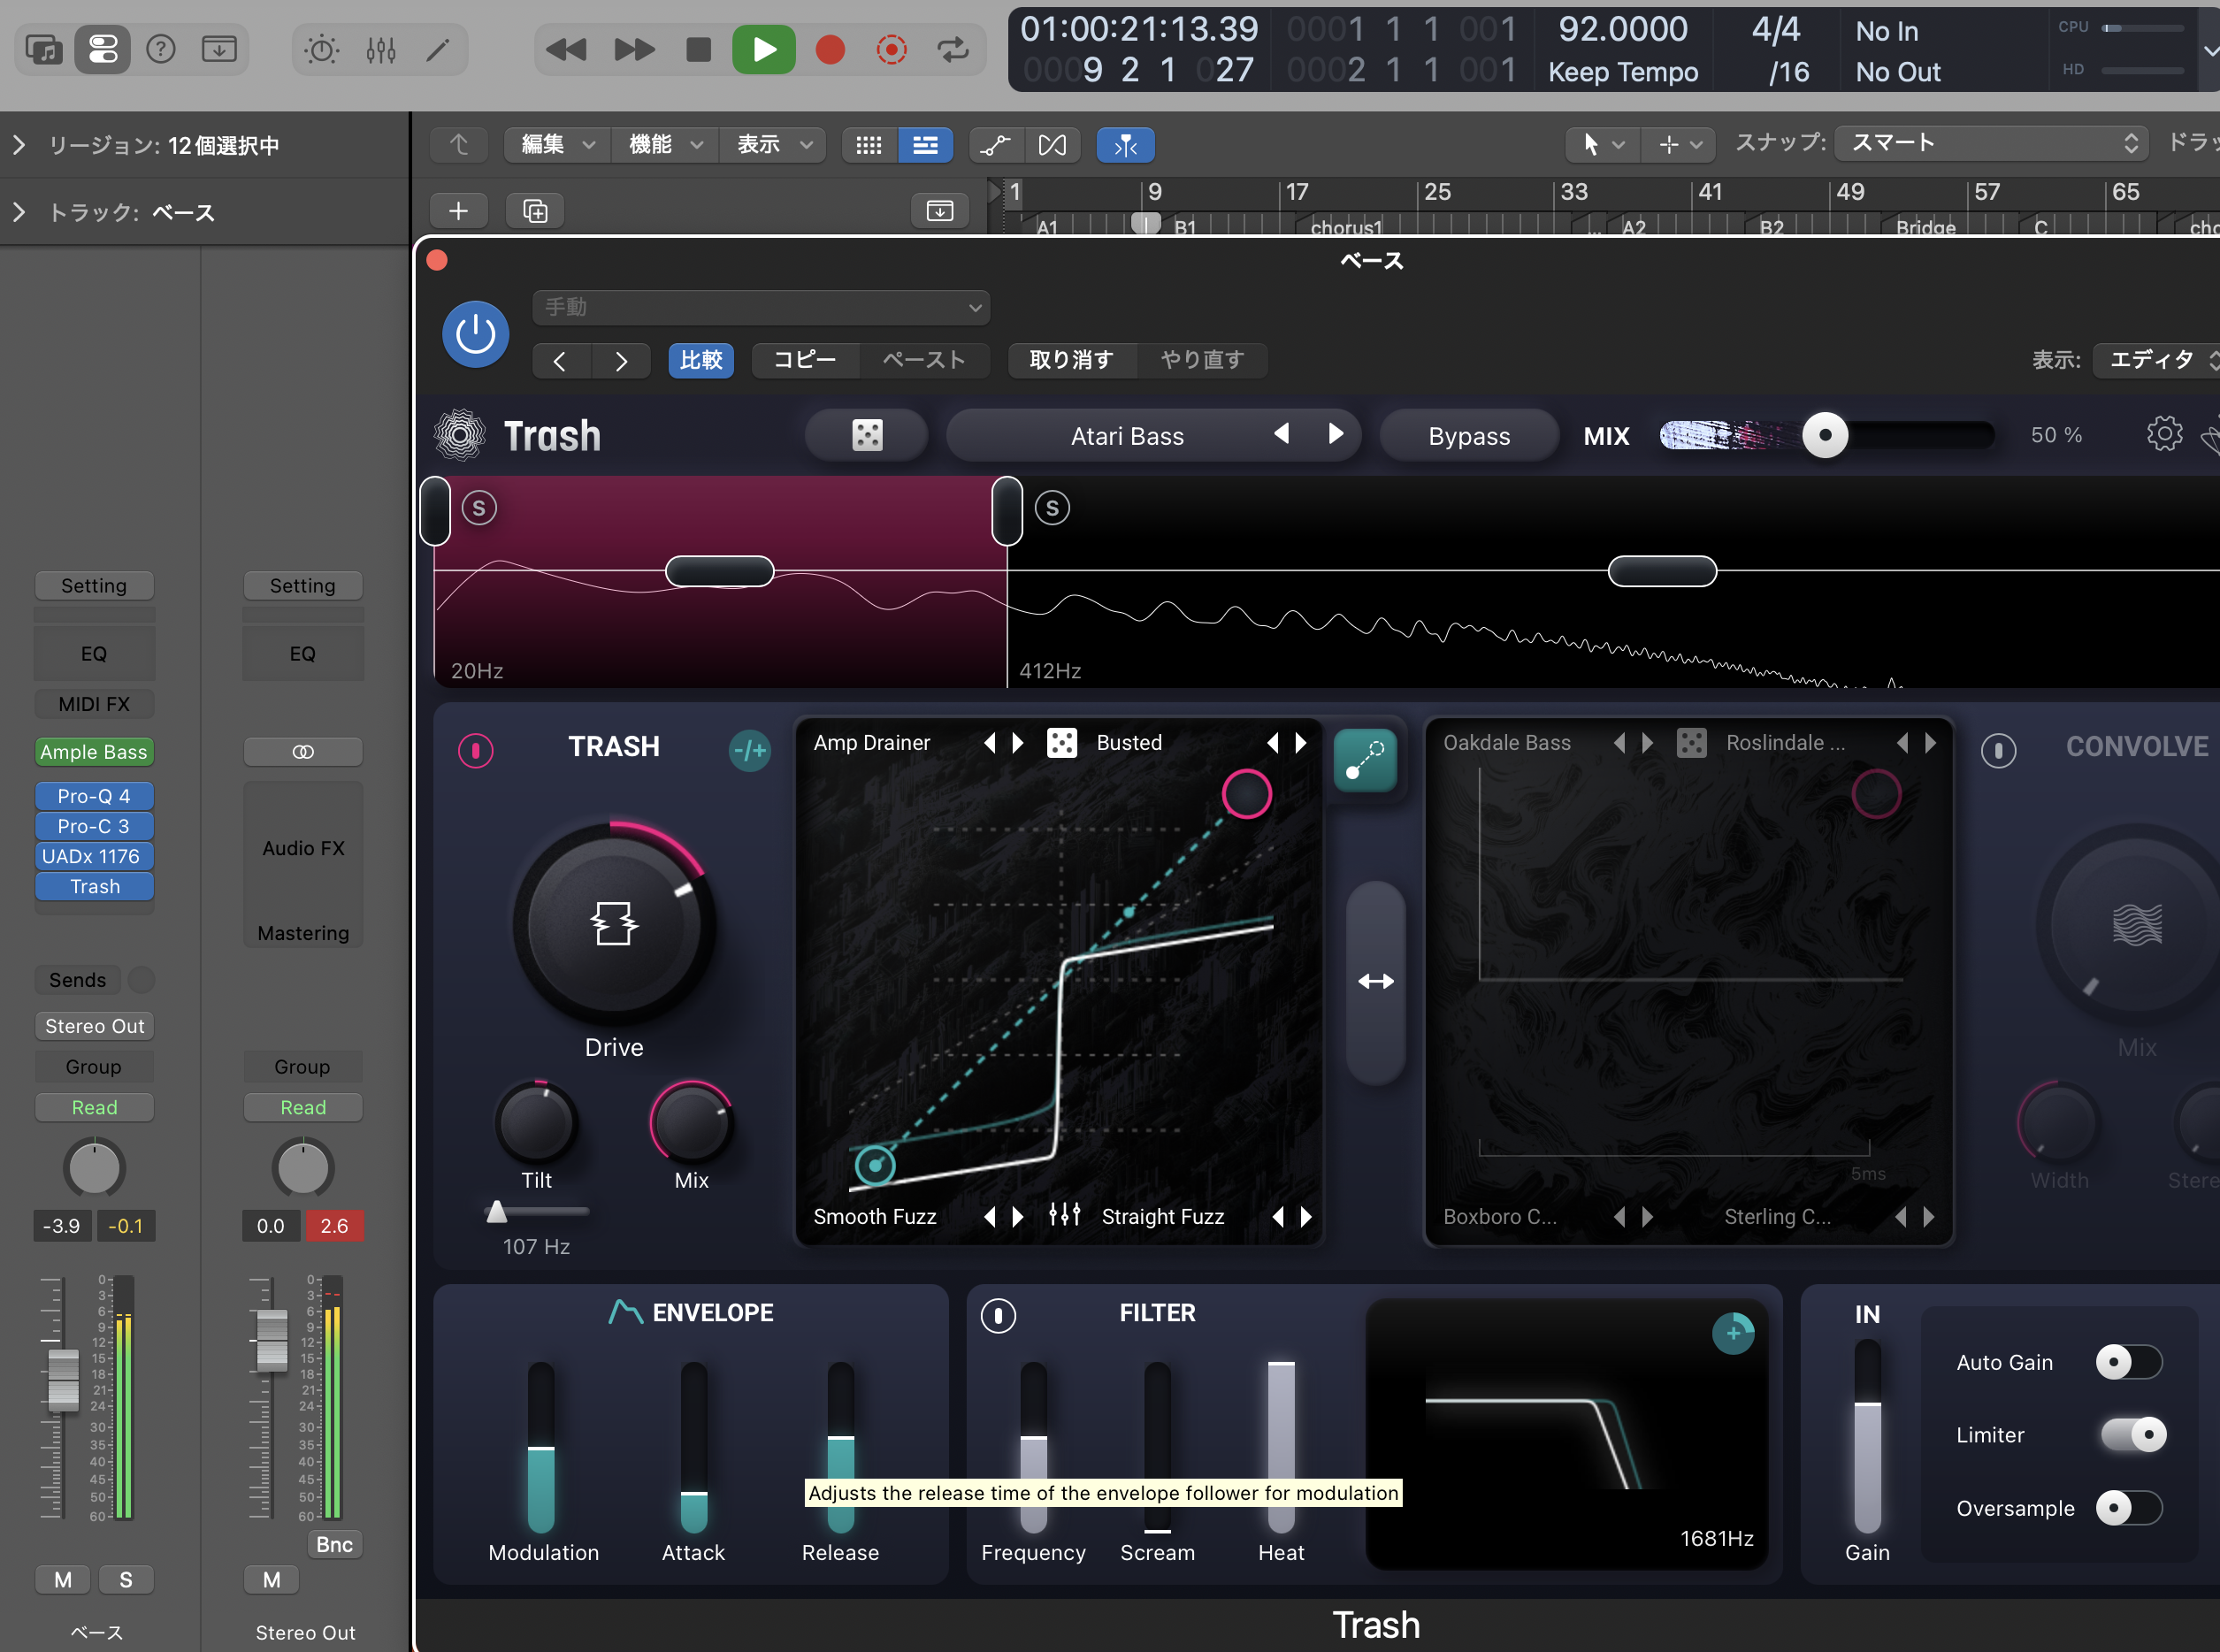Toggle the TRASH module power button
Image resolution: width=2220 pixels, height=1652 pixels.
pyautogui.click(x=475, y=750)
